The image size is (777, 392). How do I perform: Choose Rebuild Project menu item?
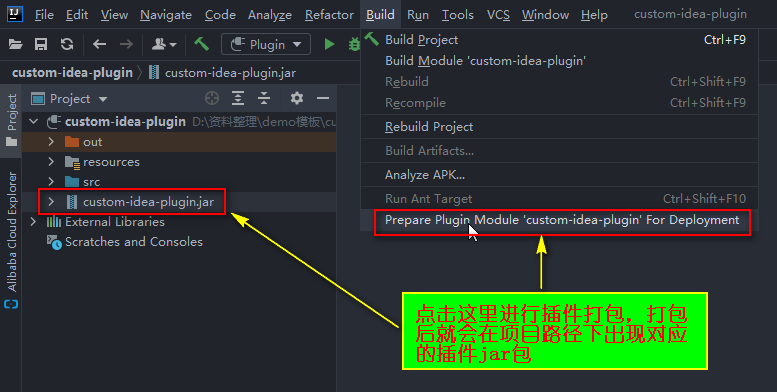[x=559, y=127]
